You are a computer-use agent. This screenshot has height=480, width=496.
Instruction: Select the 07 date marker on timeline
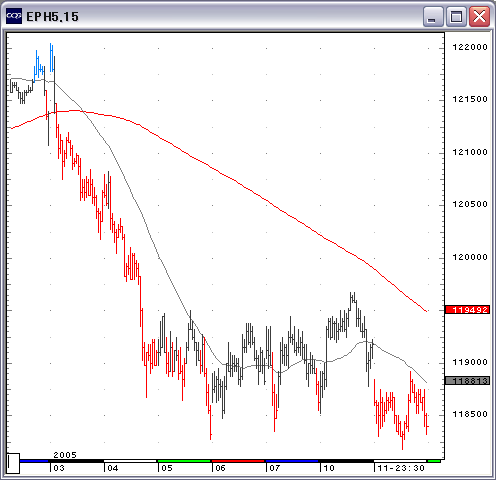[x=275, y=468]
